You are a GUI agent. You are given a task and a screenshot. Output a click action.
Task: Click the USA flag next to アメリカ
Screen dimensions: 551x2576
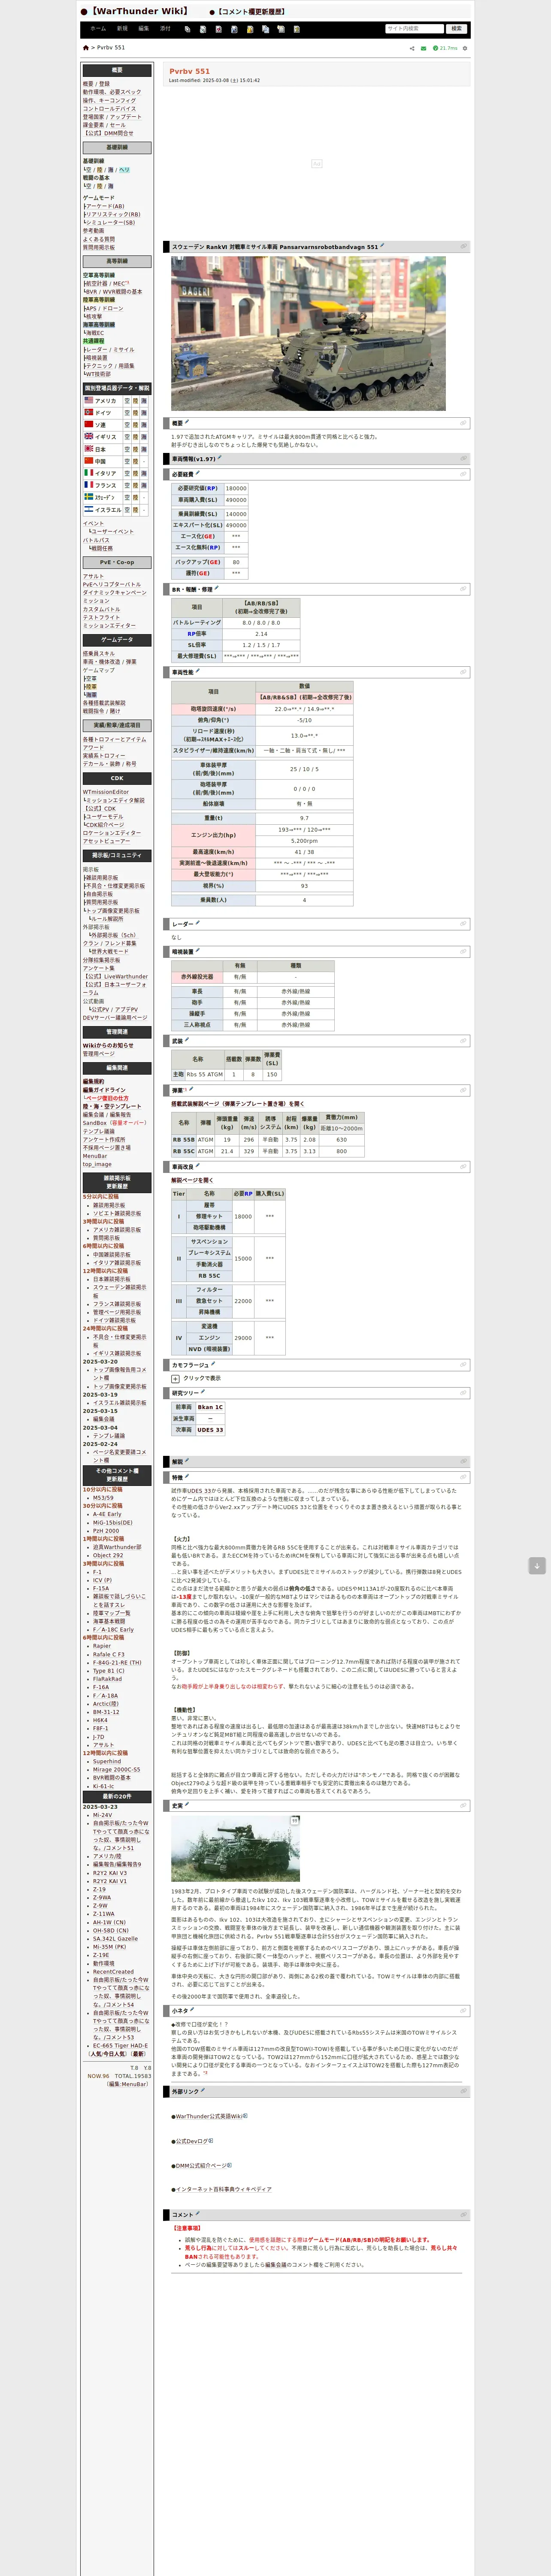click(88, 400)
